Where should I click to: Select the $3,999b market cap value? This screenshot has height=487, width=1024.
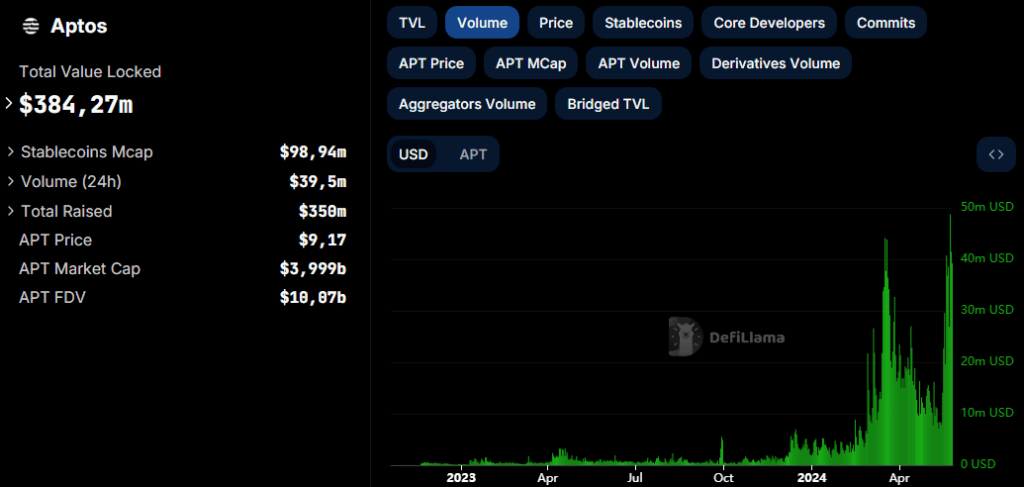click(313, 268)
